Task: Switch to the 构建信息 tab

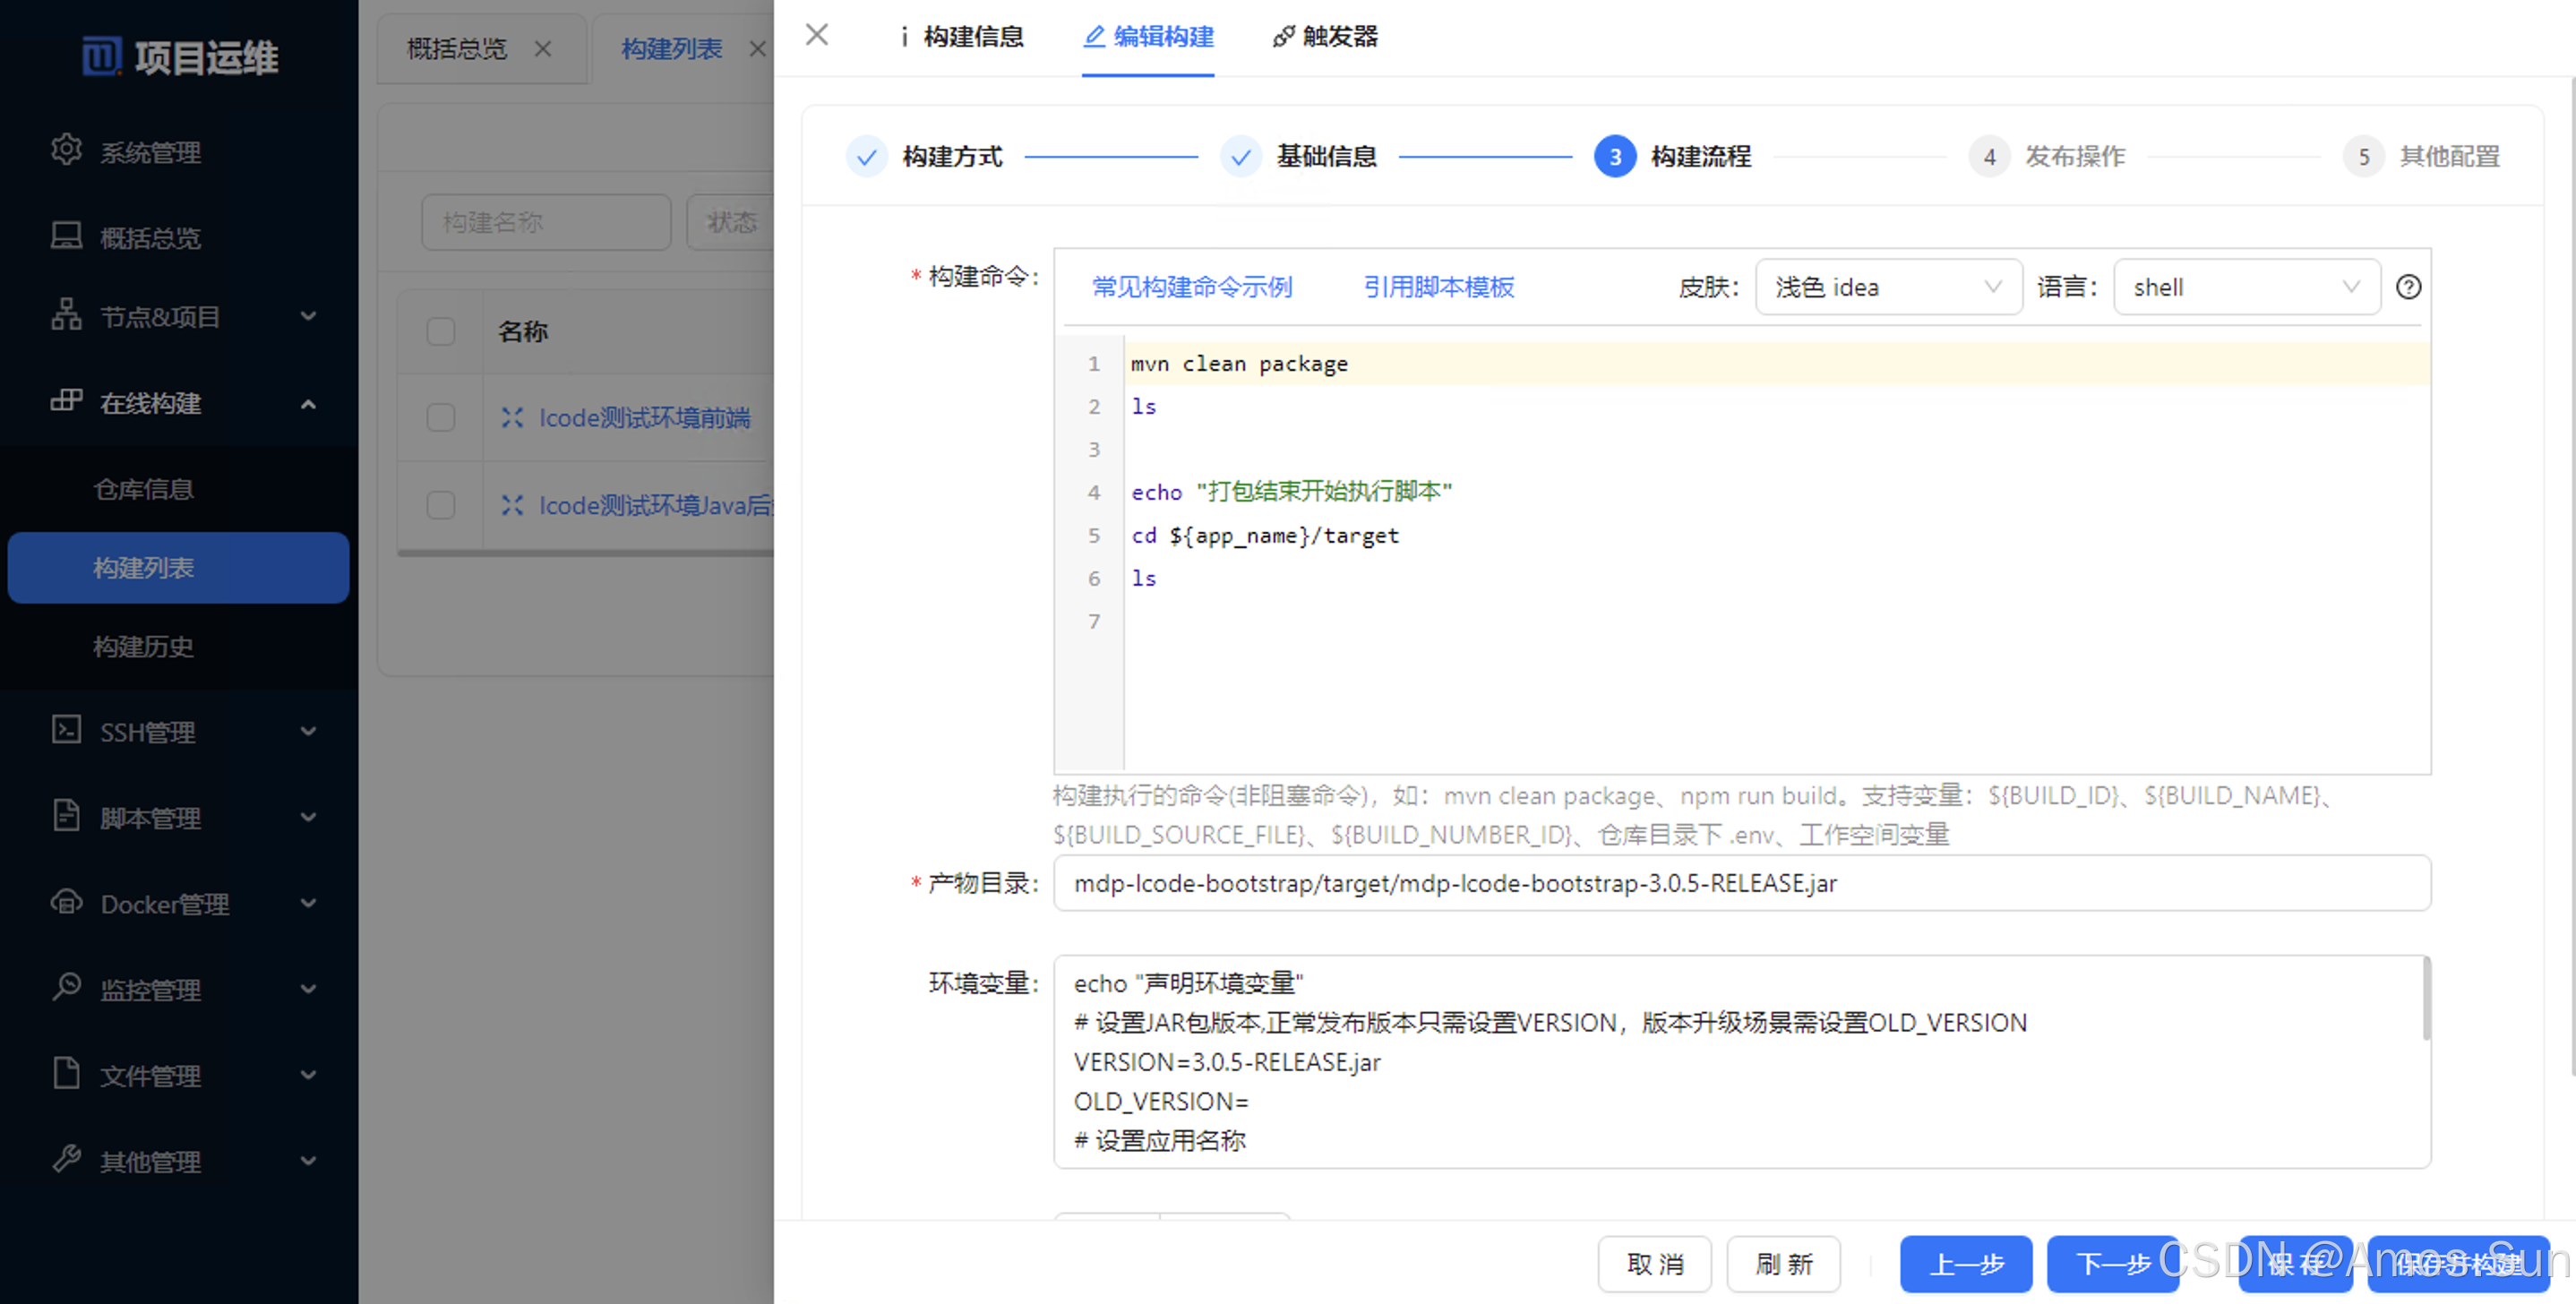Action: click(x=962, y=37)
